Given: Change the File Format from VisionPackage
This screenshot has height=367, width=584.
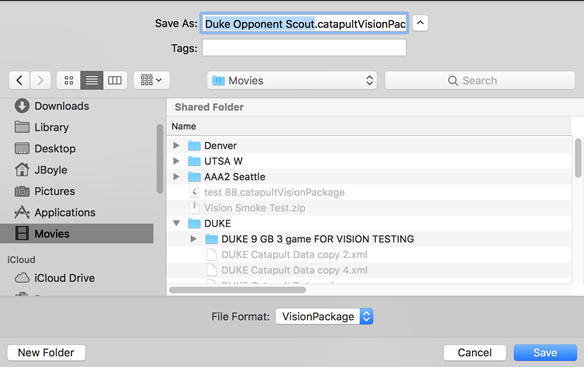Looking at the screenshot, I should pyautogui.click(x=324, y=316).
